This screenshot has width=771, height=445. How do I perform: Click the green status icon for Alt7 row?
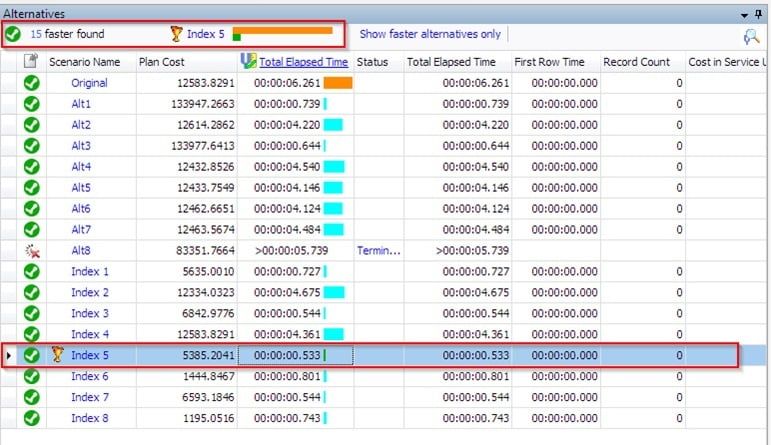point(32,230)
